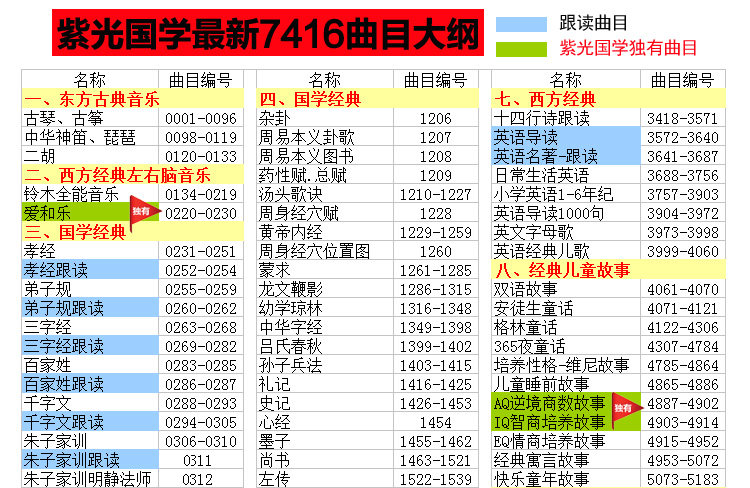Click legend label 紫光国学独有曲目
This screenshot has height=488, width=750.
(x=628, y=48)
